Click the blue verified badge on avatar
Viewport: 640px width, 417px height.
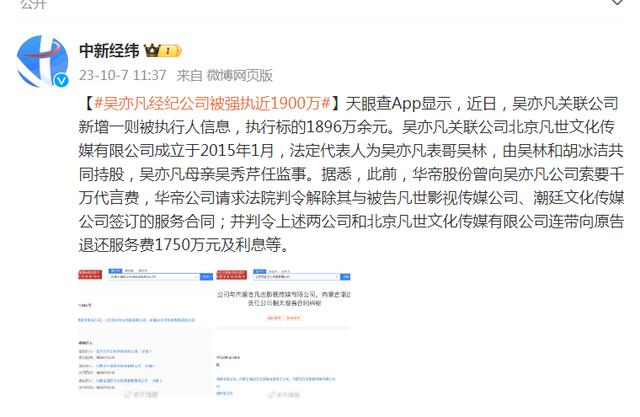(x=61, y=80)
